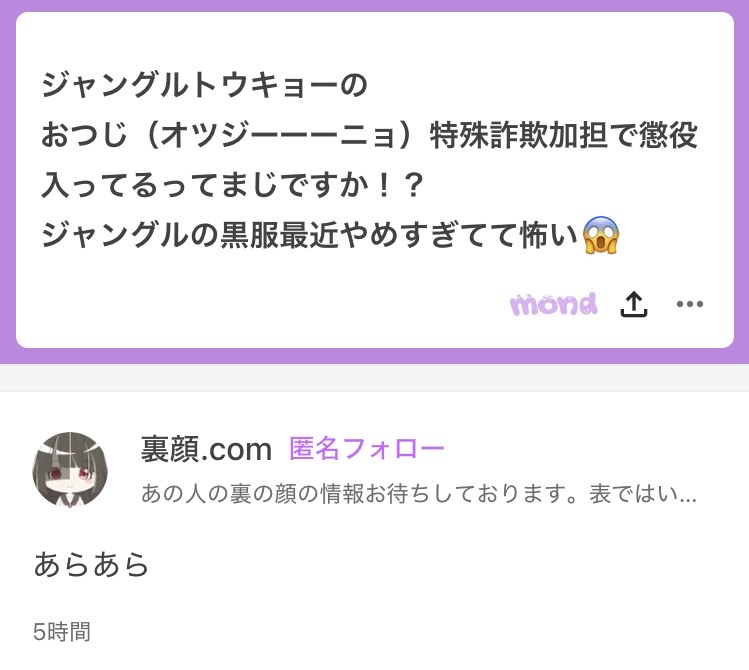Click the phrase 特殊詐欺加担で懲役
The image size is (749, 670).
[x=564, y=135]
